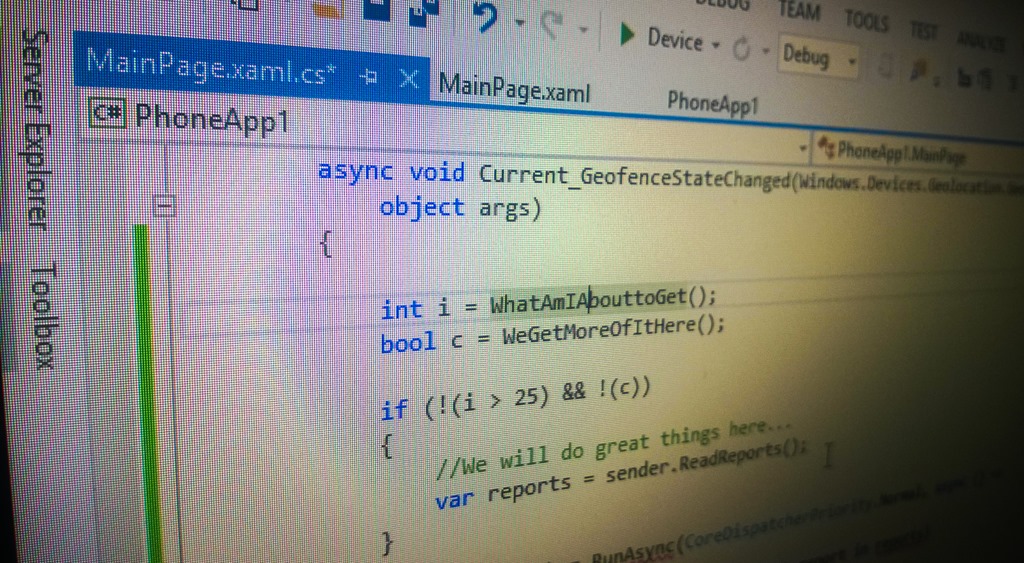
Task: Click the closing brace after var reports
Action: click(x=389, y=542)
